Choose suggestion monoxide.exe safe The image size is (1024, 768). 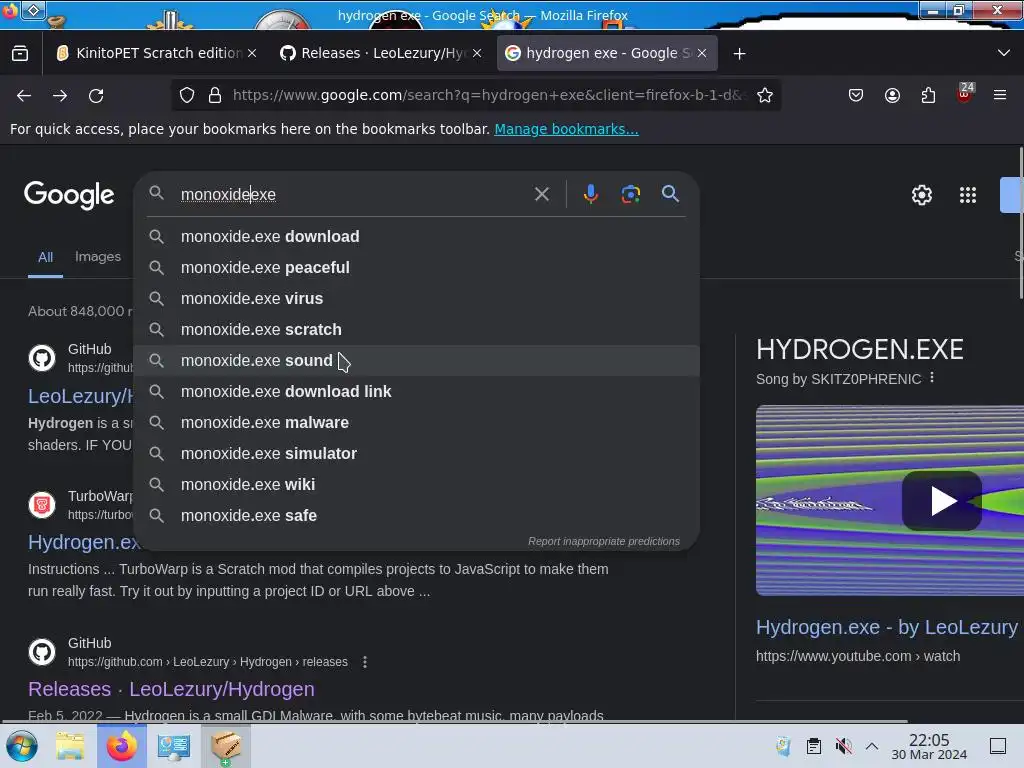[x=417, y=516]
